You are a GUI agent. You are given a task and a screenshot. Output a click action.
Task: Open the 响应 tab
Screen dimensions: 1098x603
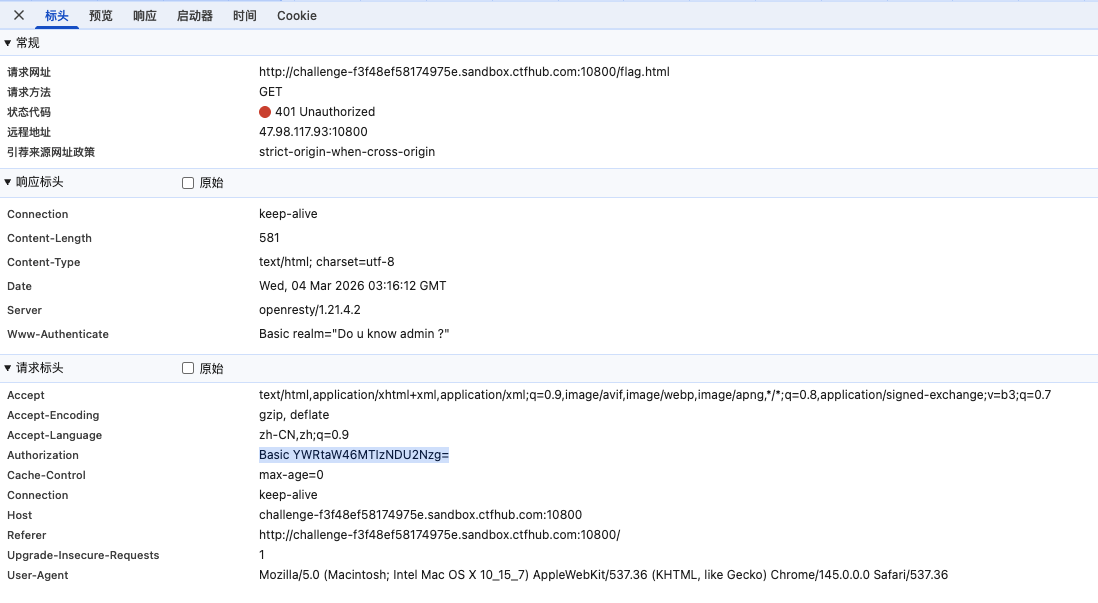145,16
